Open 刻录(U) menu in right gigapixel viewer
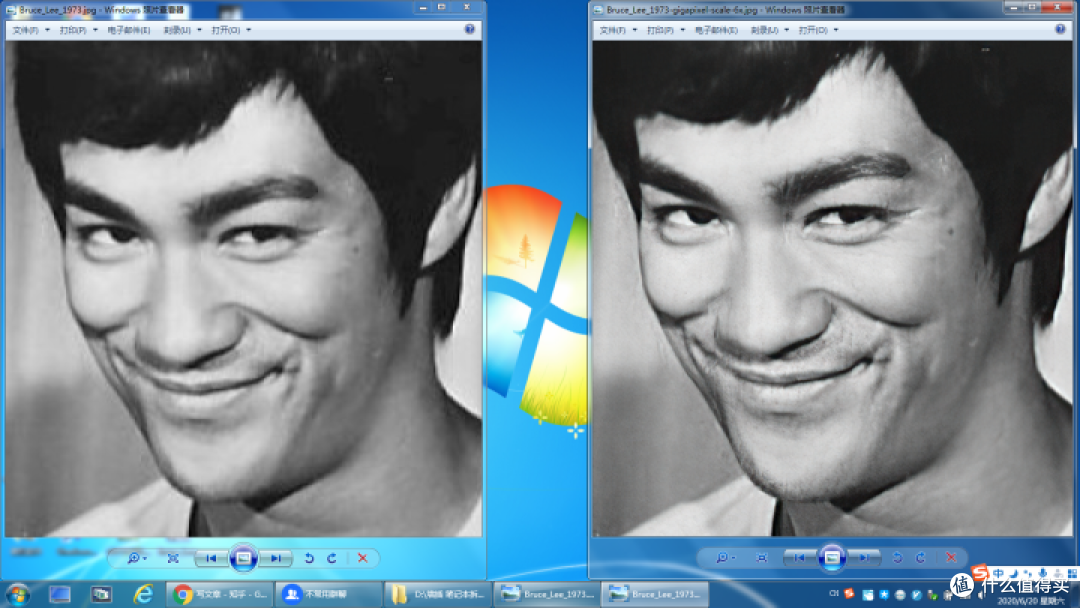The width and height of the screenshot is (1080, 608). (765, 30)
